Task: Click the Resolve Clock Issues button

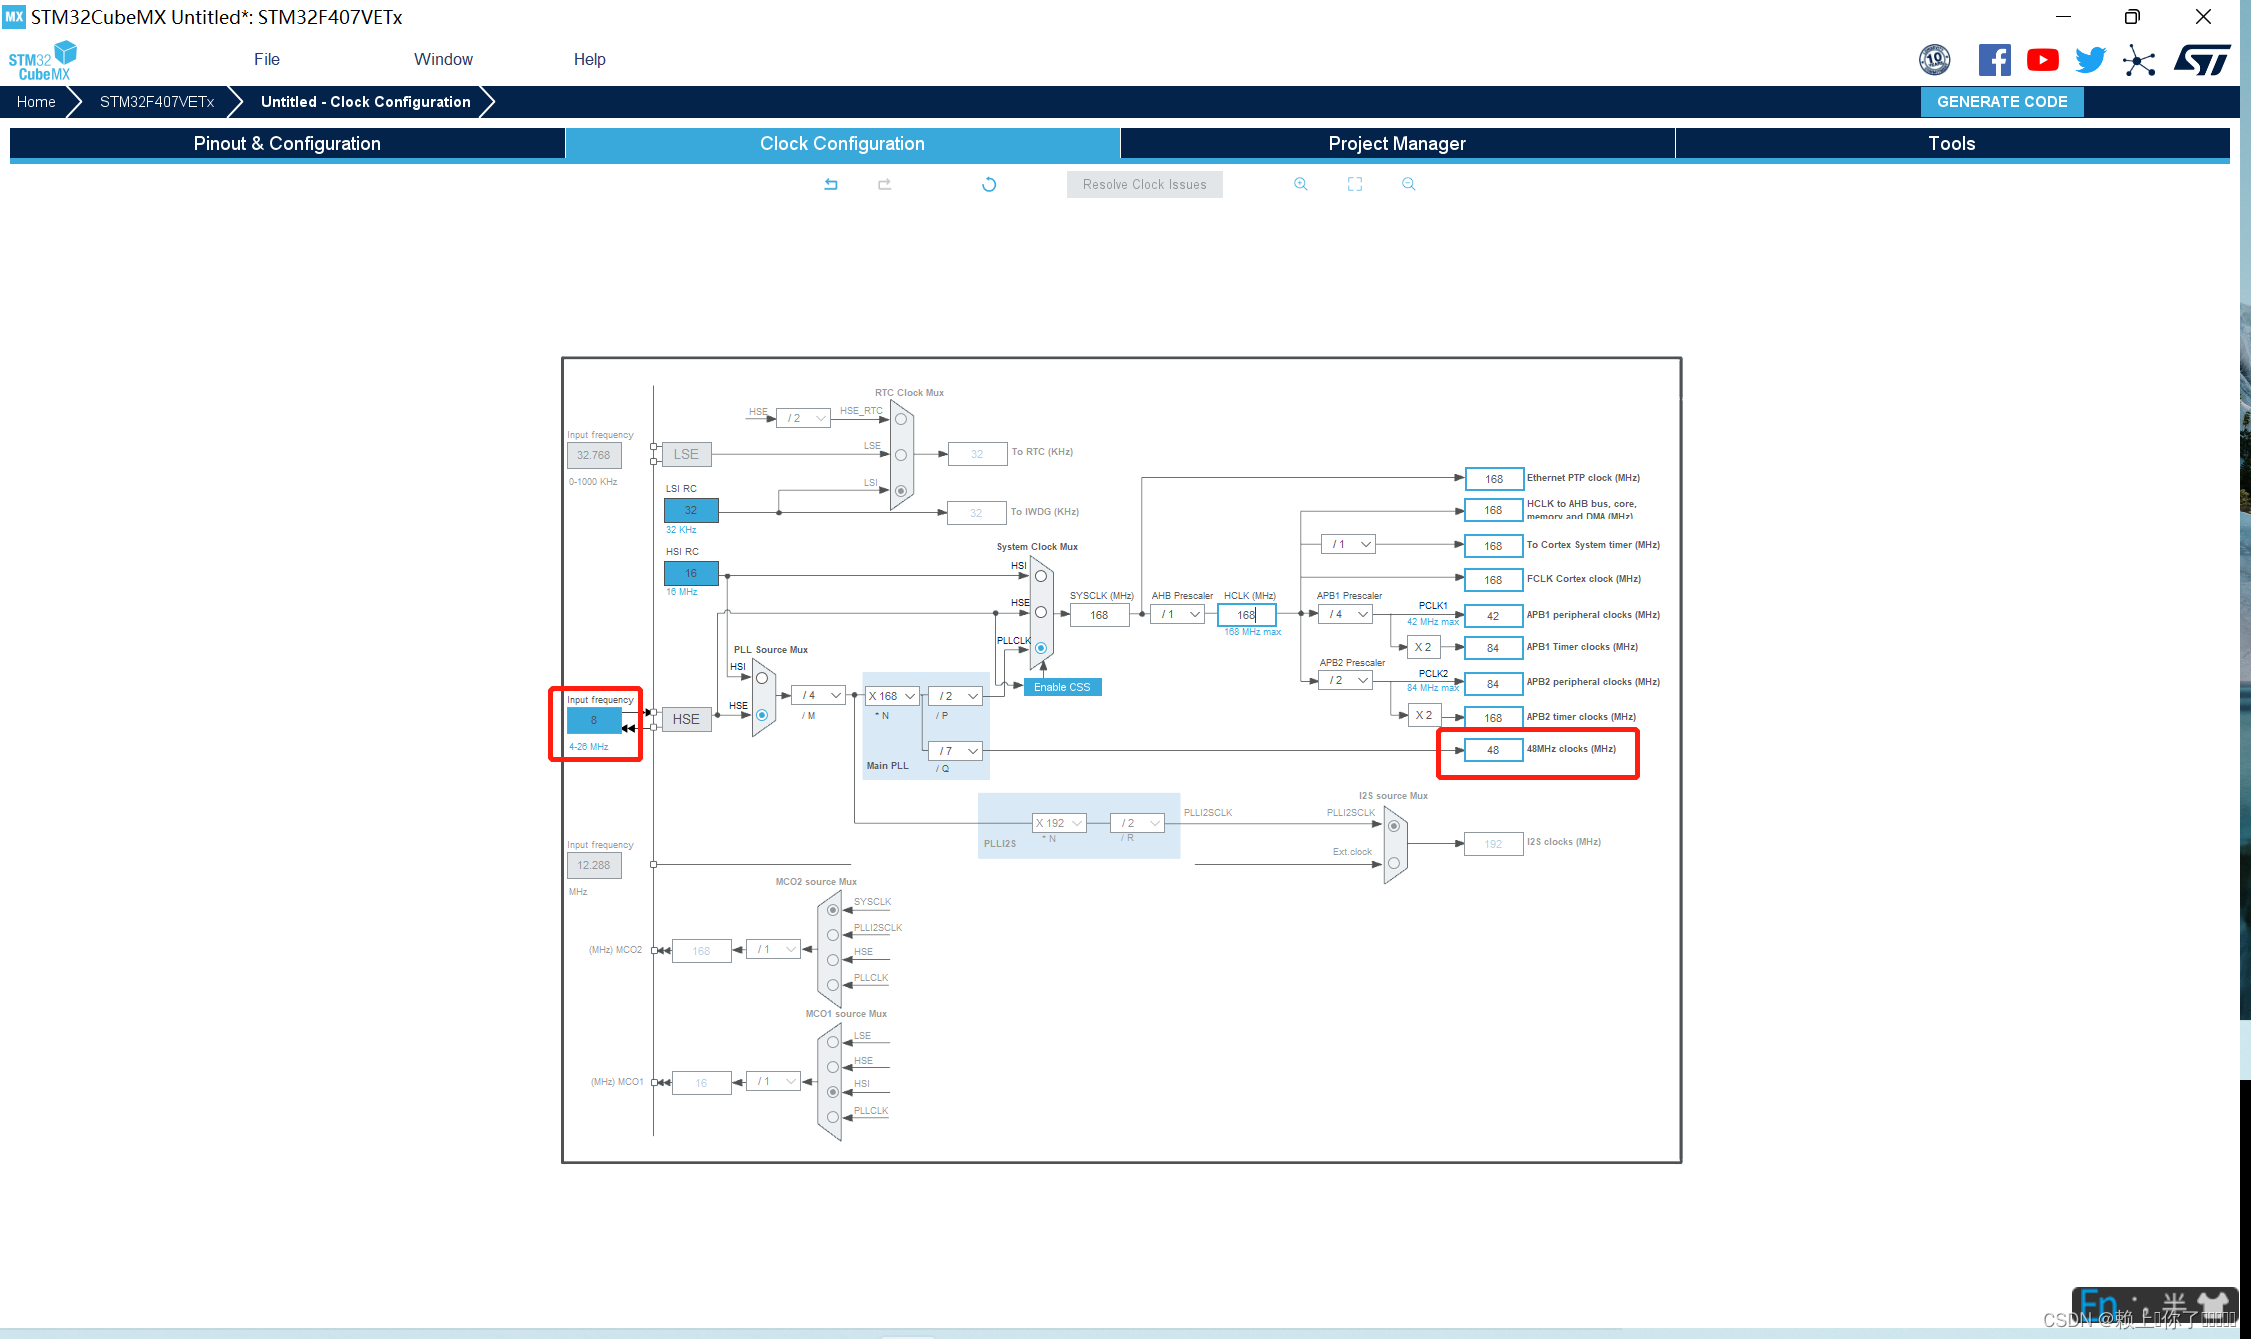Action: [x=1143, y=183]
